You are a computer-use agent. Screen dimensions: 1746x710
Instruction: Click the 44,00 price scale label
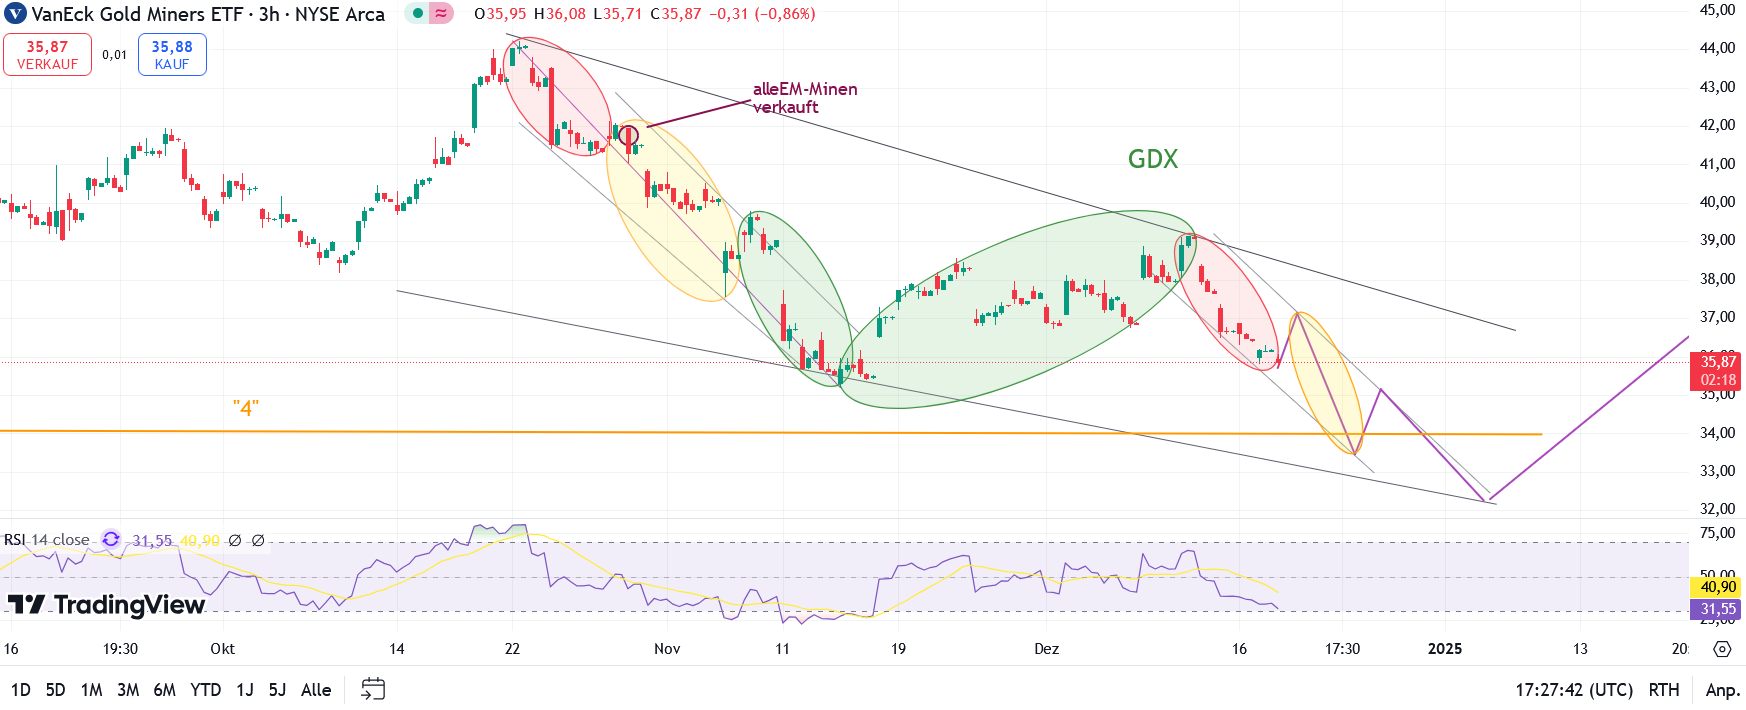[x=1718, y=48]
